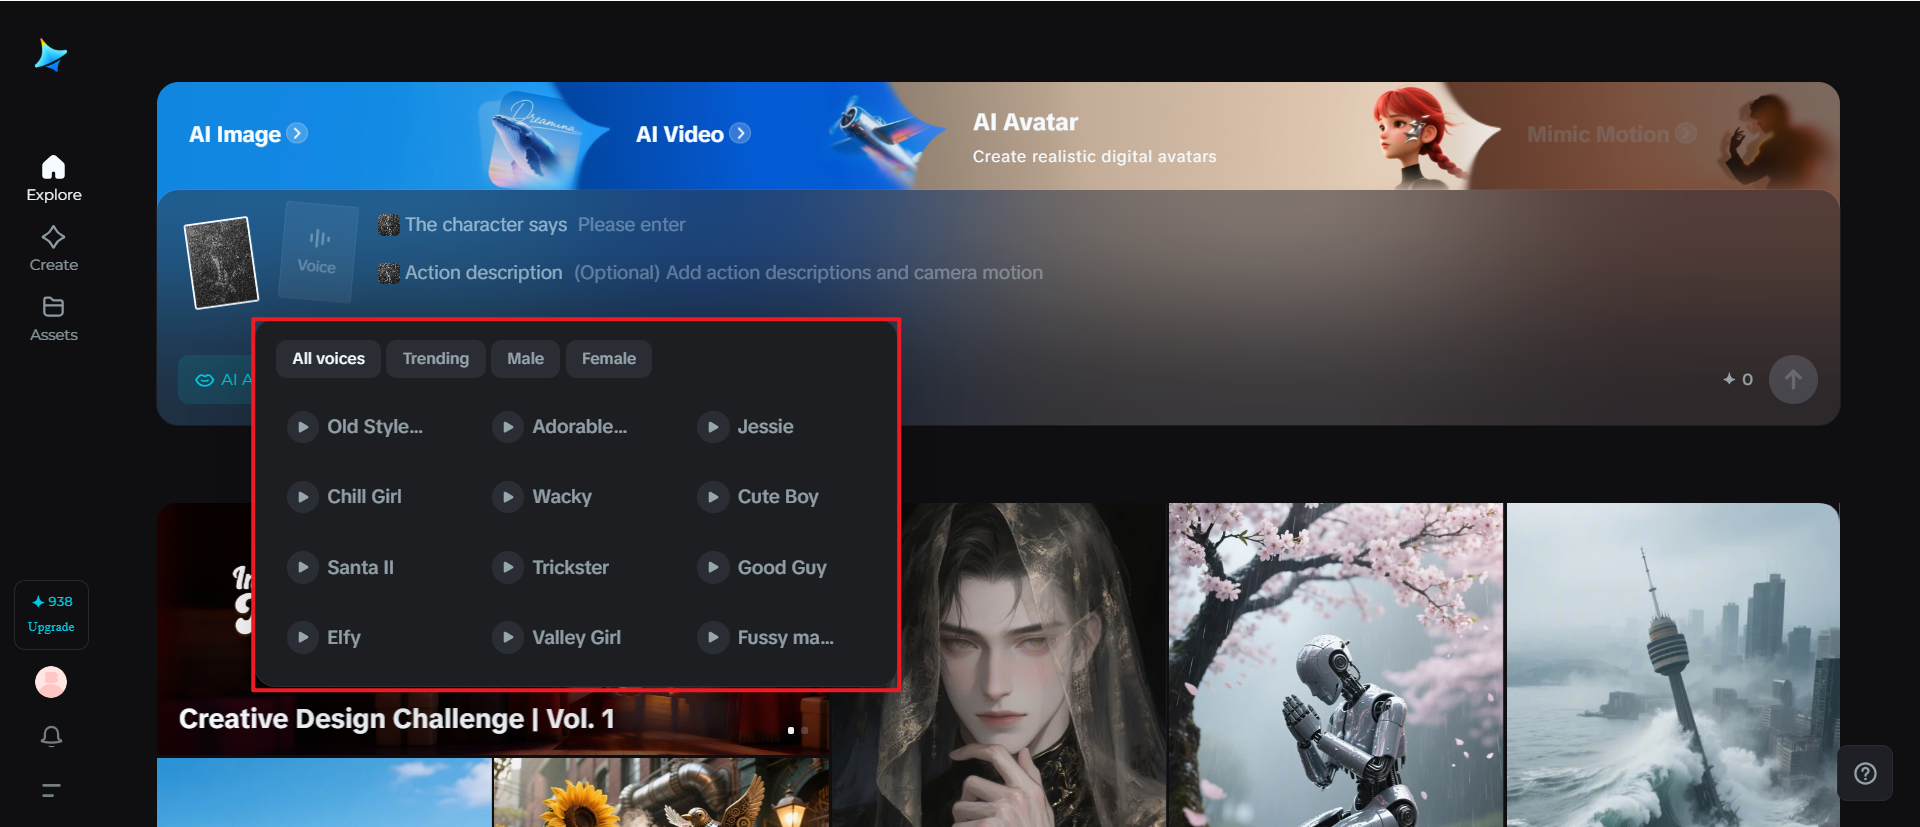This screenshot has width=1920, height=827.
Task: Filter voices by Female
Action: tap(609, 359)
